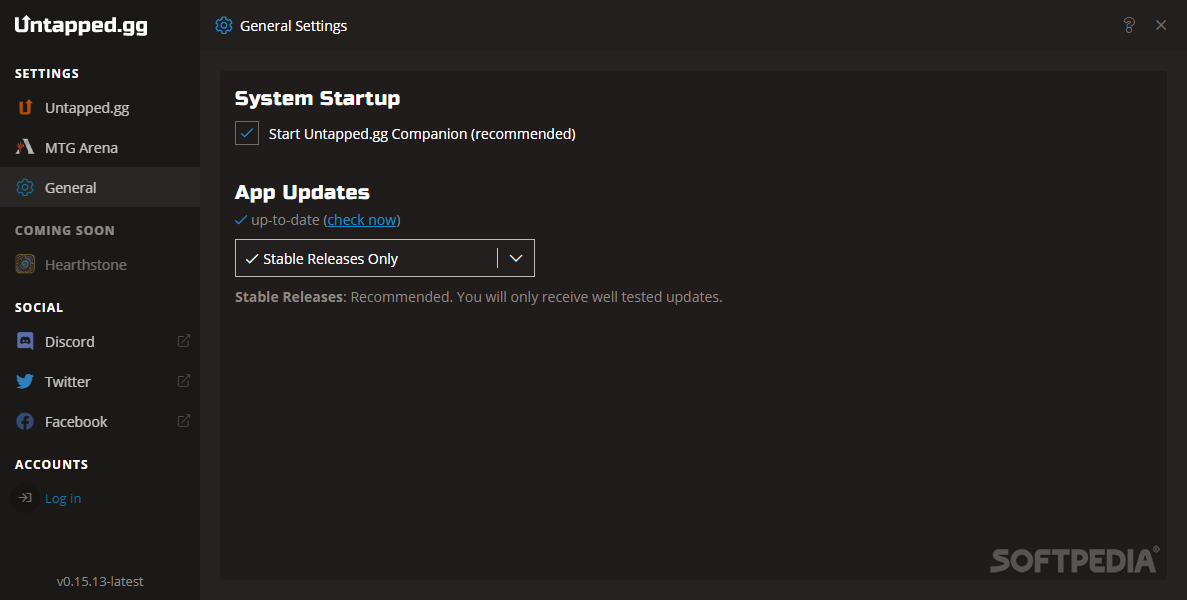Click the external link icon beside Twitter
This screenshot has height=600, width=1187.
point(183,381)
